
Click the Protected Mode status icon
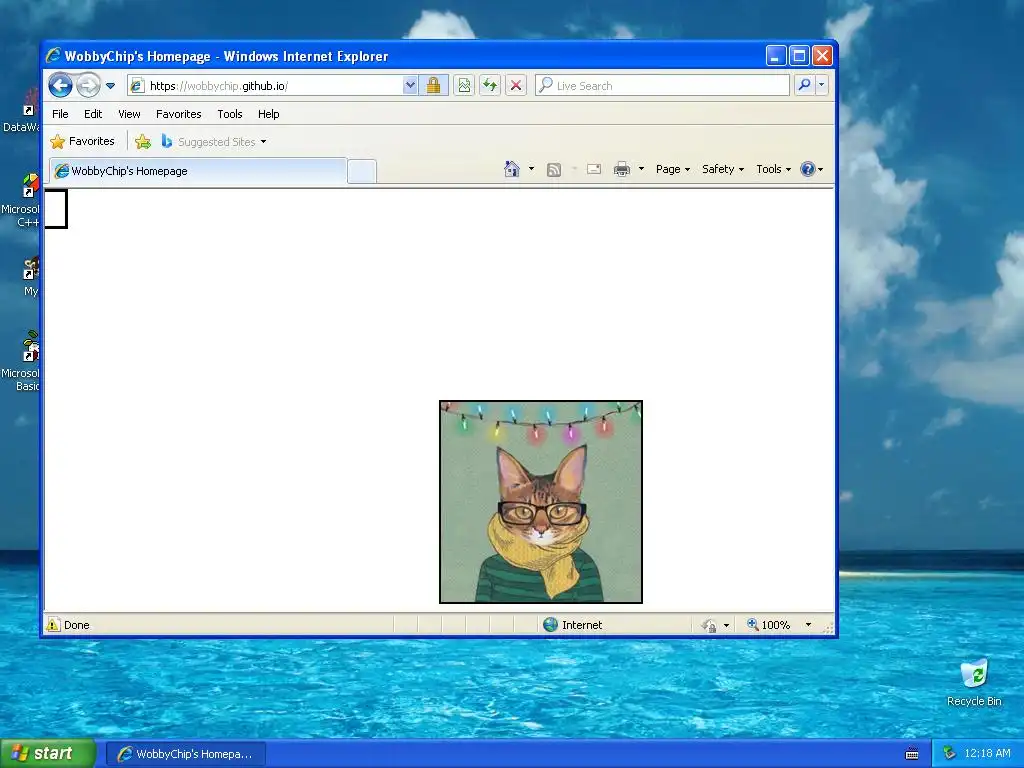pos(709,625)
